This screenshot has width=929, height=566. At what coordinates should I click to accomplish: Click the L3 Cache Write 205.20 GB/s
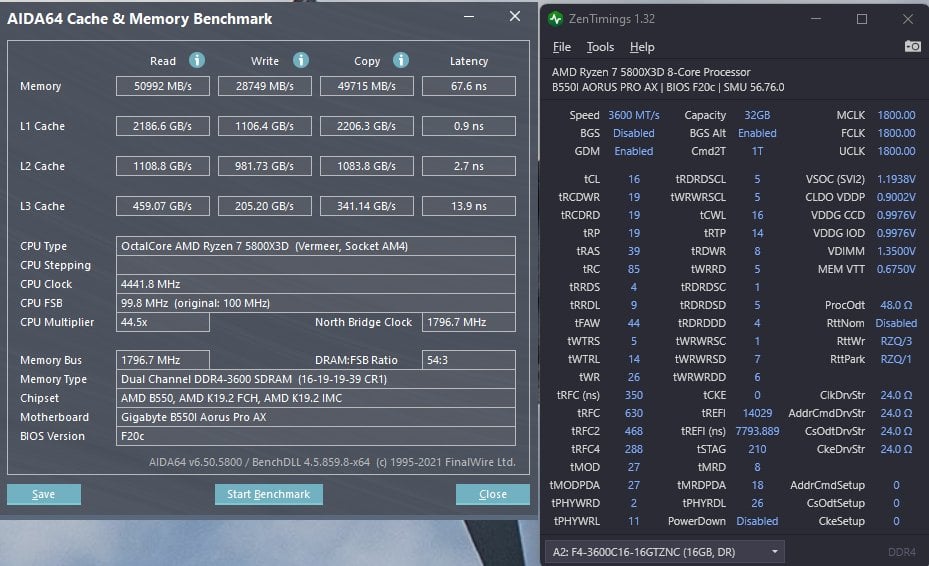tap(265, 206)
